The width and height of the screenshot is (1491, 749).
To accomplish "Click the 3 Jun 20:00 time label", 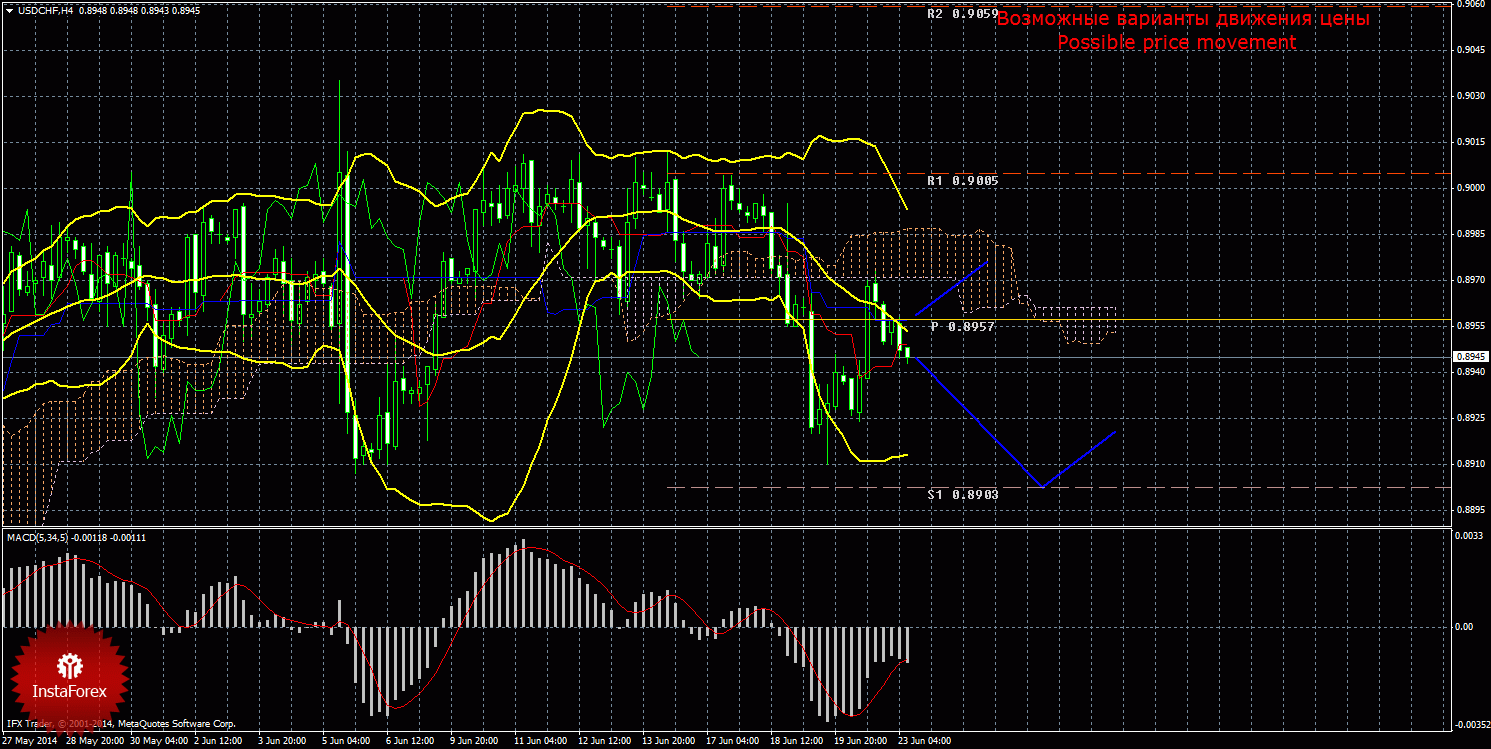I will click(283, 742).
